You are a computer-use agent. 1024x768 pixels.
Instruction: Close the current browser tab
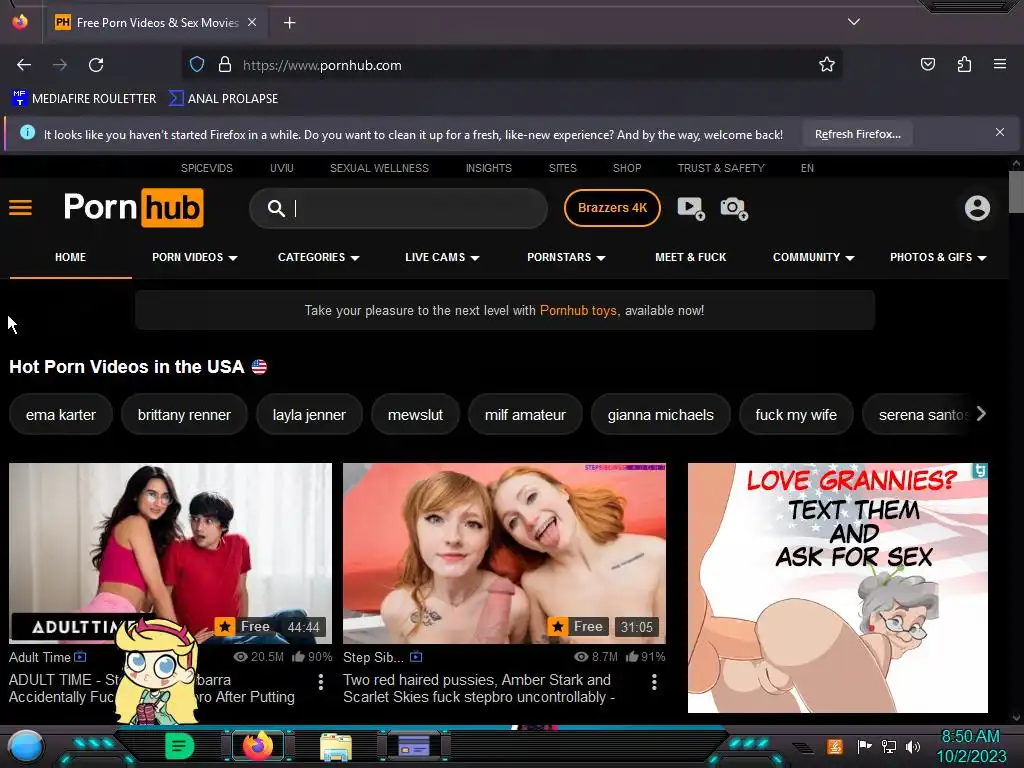click(252, 22)
